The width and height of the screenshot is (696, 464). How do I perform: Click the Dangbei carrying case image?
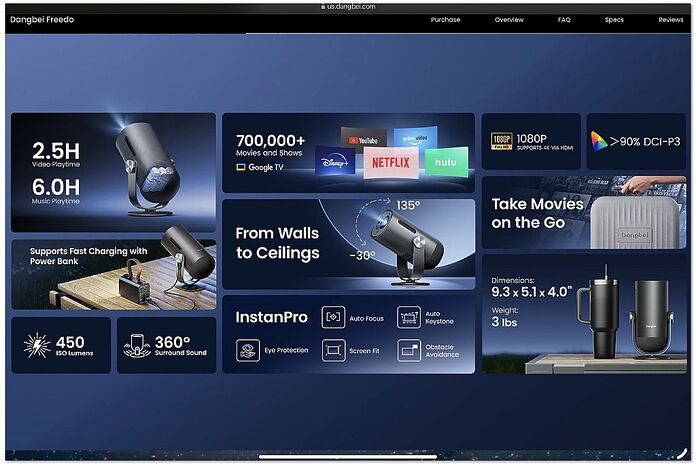(x=635, y=222)
